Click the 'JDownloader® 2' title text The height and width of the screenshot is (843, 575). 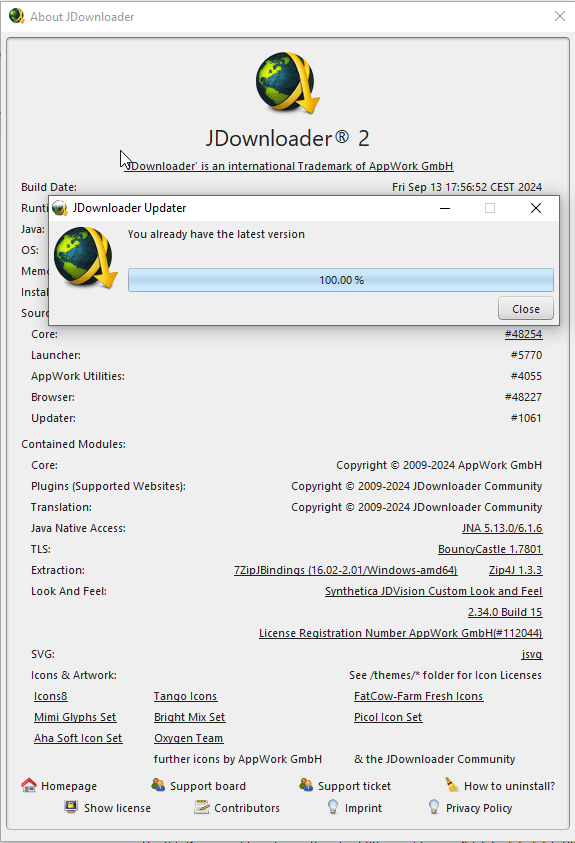[x=288, y=138]
